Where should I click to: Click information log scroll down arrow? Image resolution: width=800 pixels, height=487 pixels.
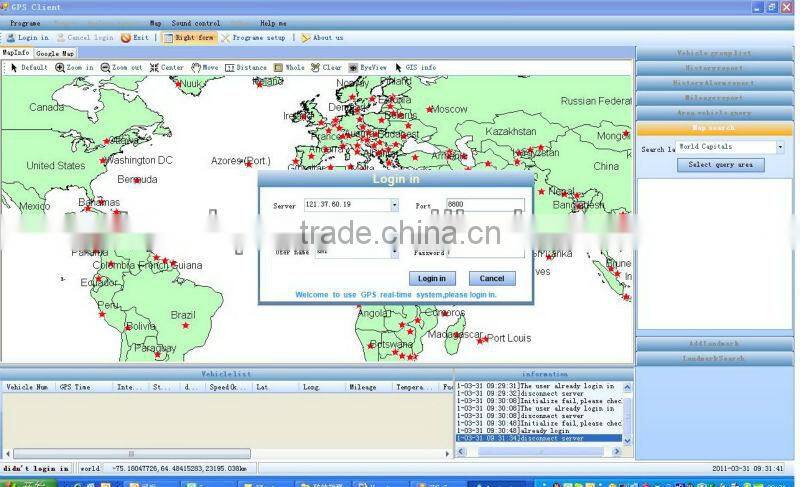[628, 441]
